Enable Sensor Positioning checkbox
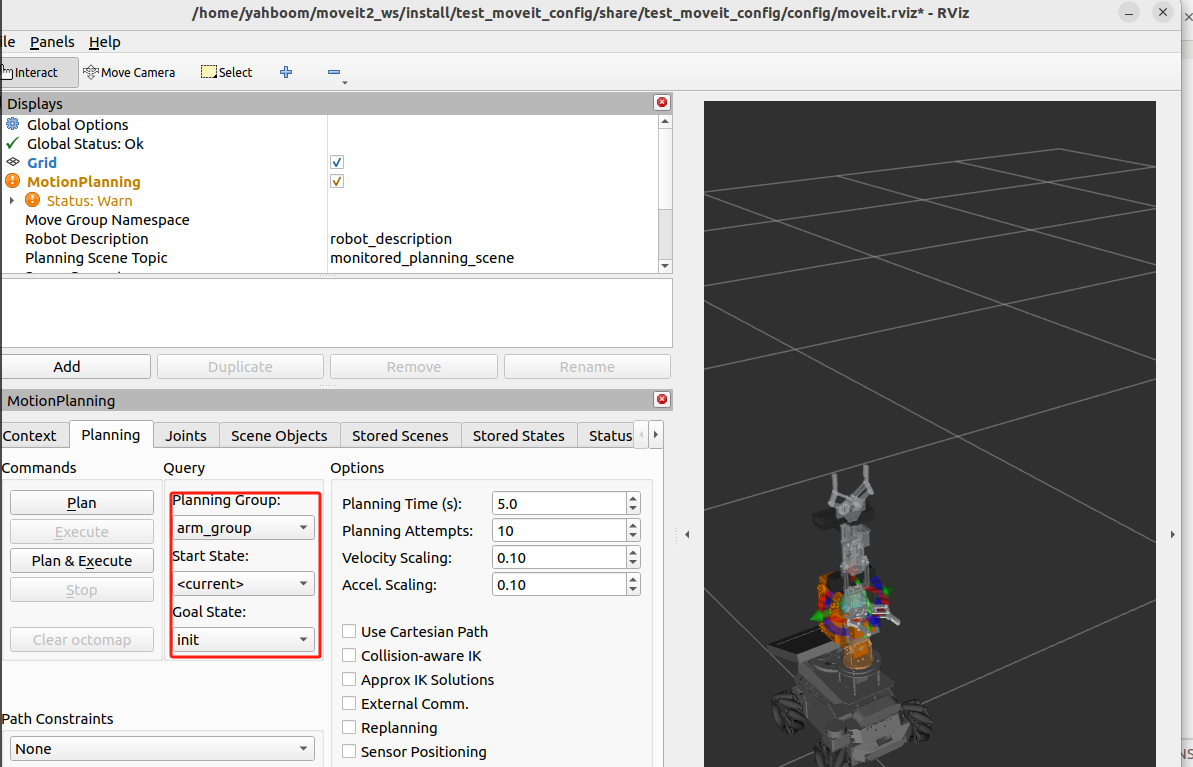The width and height of the screenshot is (1193, 767). pos(349,751)
